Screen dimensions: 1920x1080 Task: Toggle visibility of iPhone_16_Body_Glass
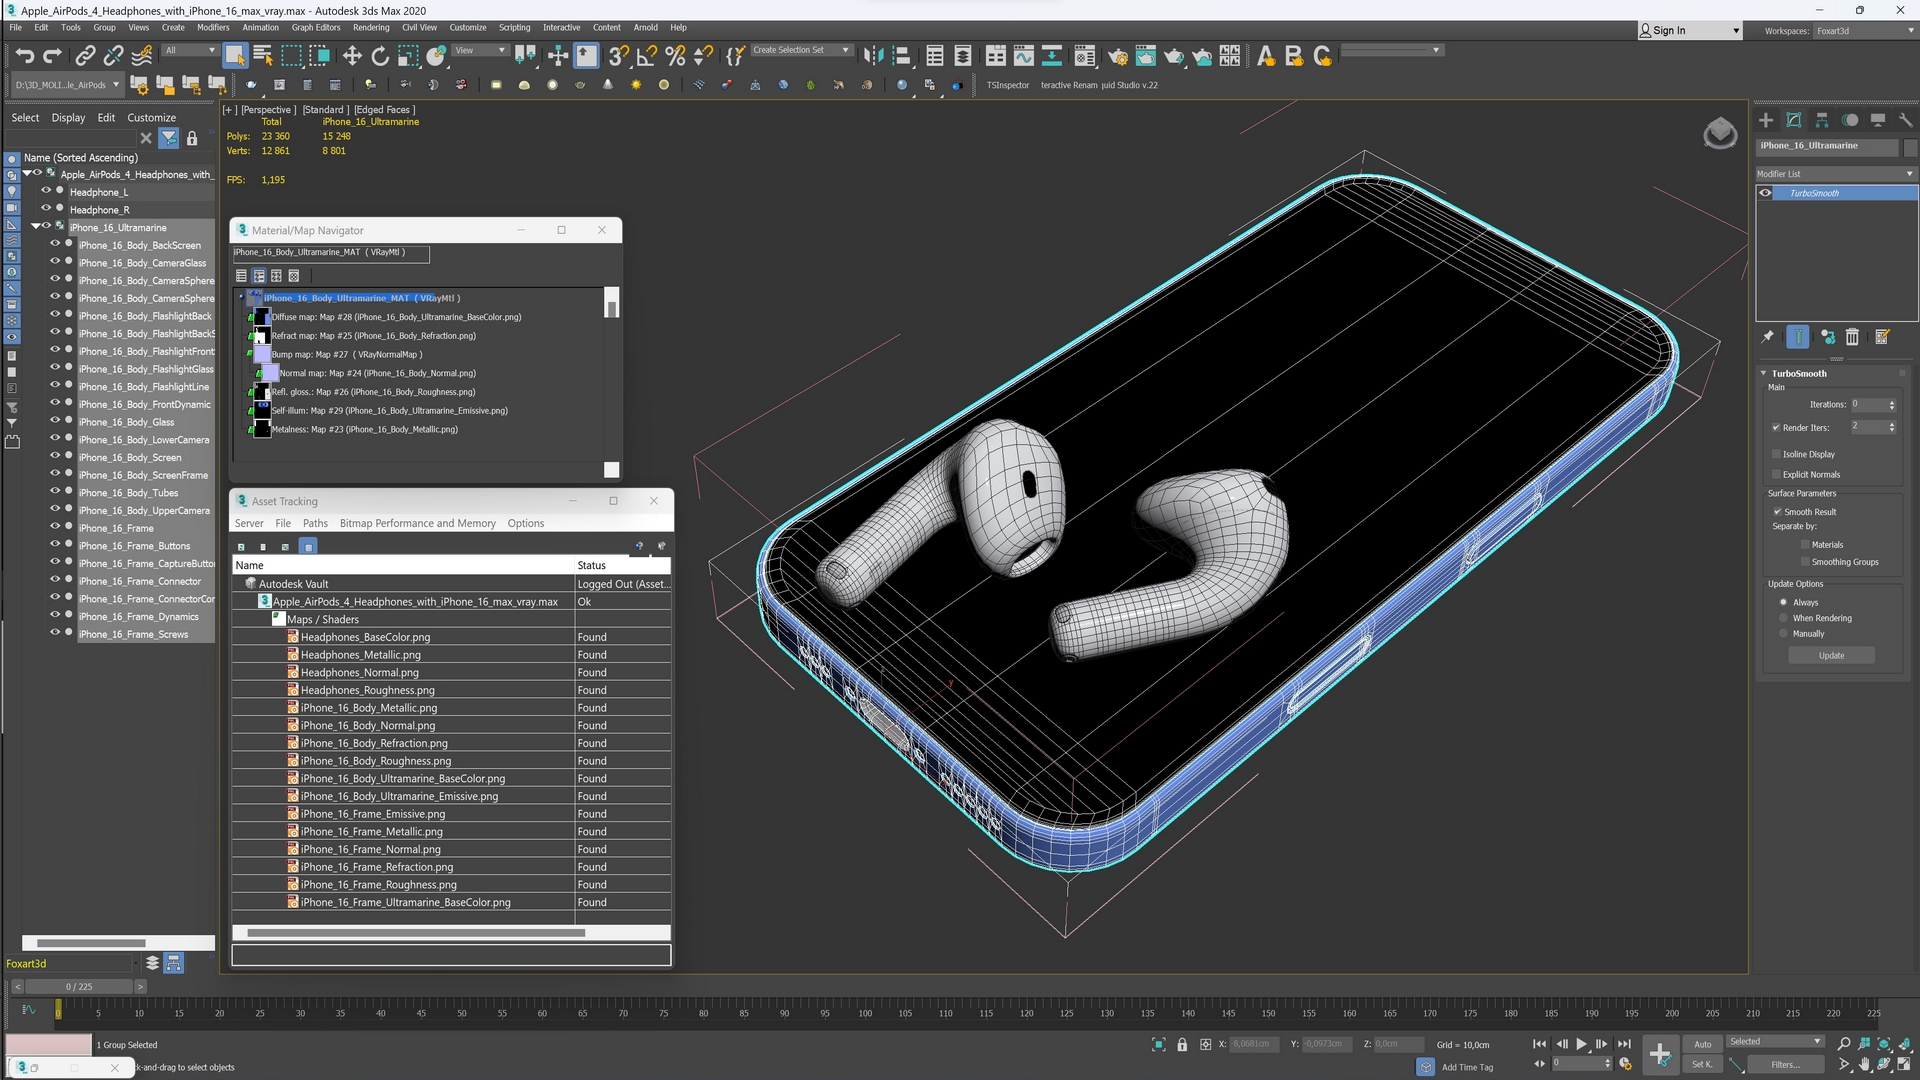point(55,421)
